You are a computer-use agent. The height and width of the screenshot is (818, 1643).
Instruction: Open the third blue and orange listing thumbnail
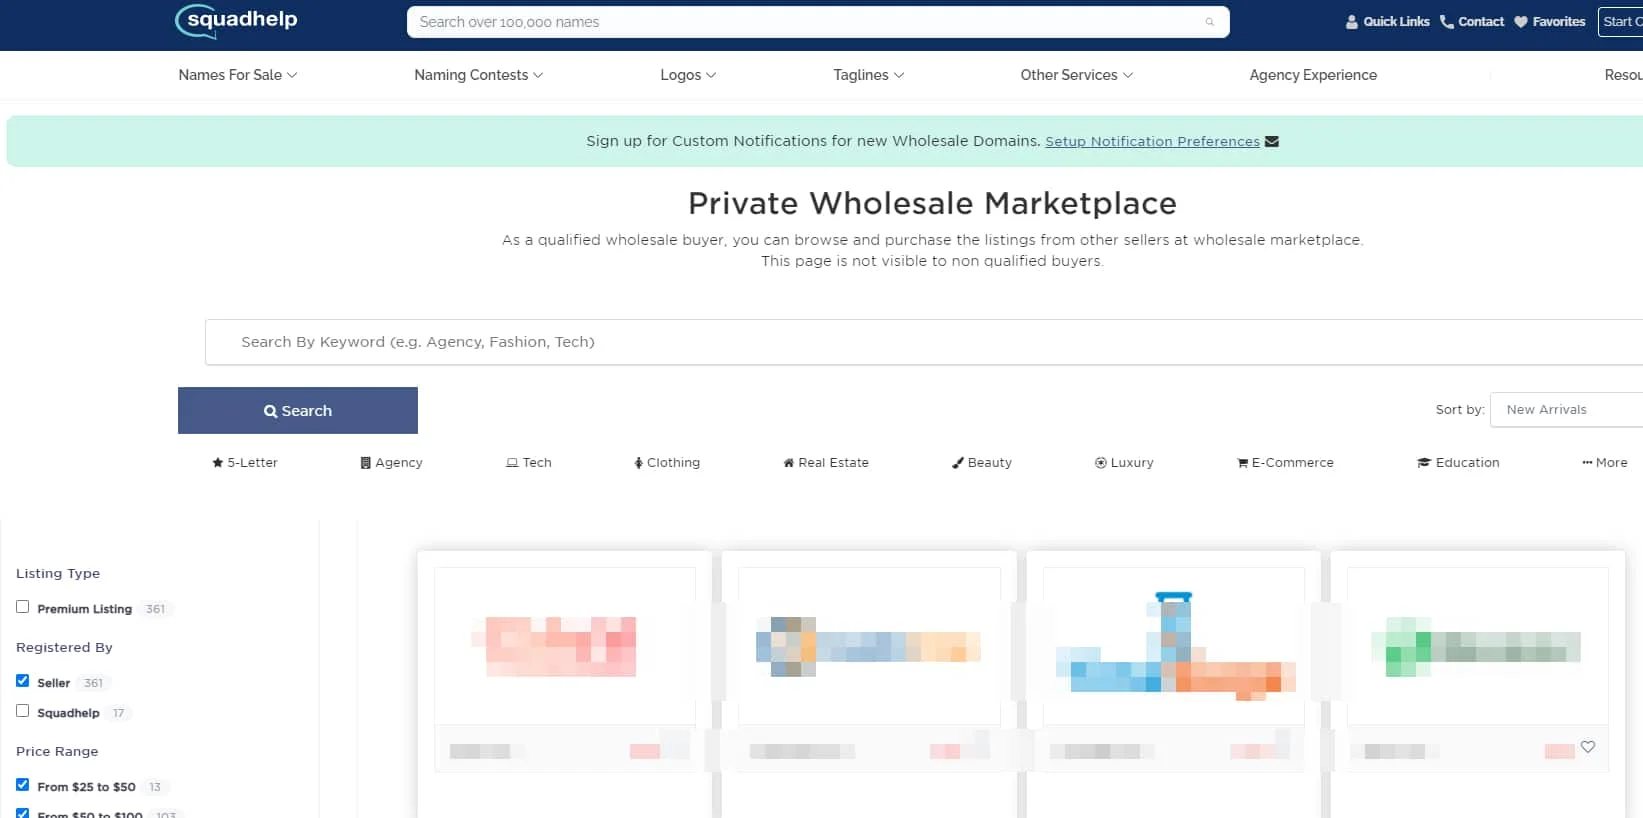[1174, 647]
